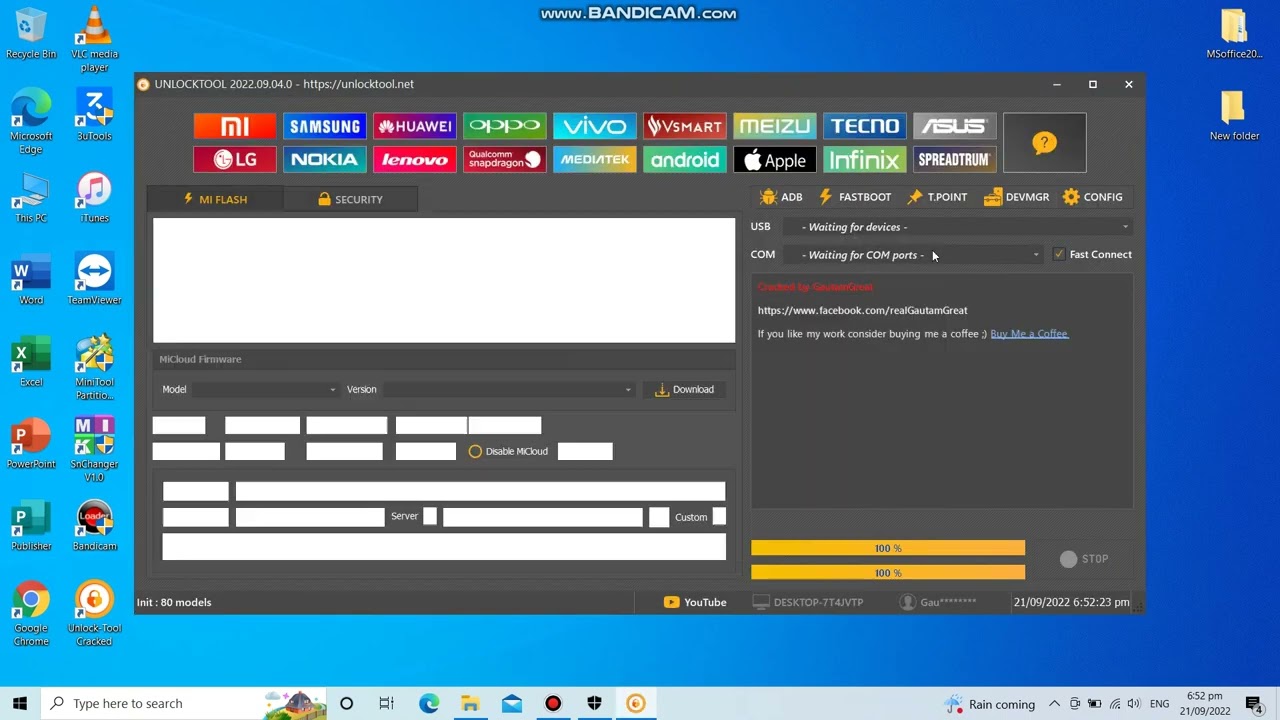Open the Fastboot tools button

(x=855, y=197)
